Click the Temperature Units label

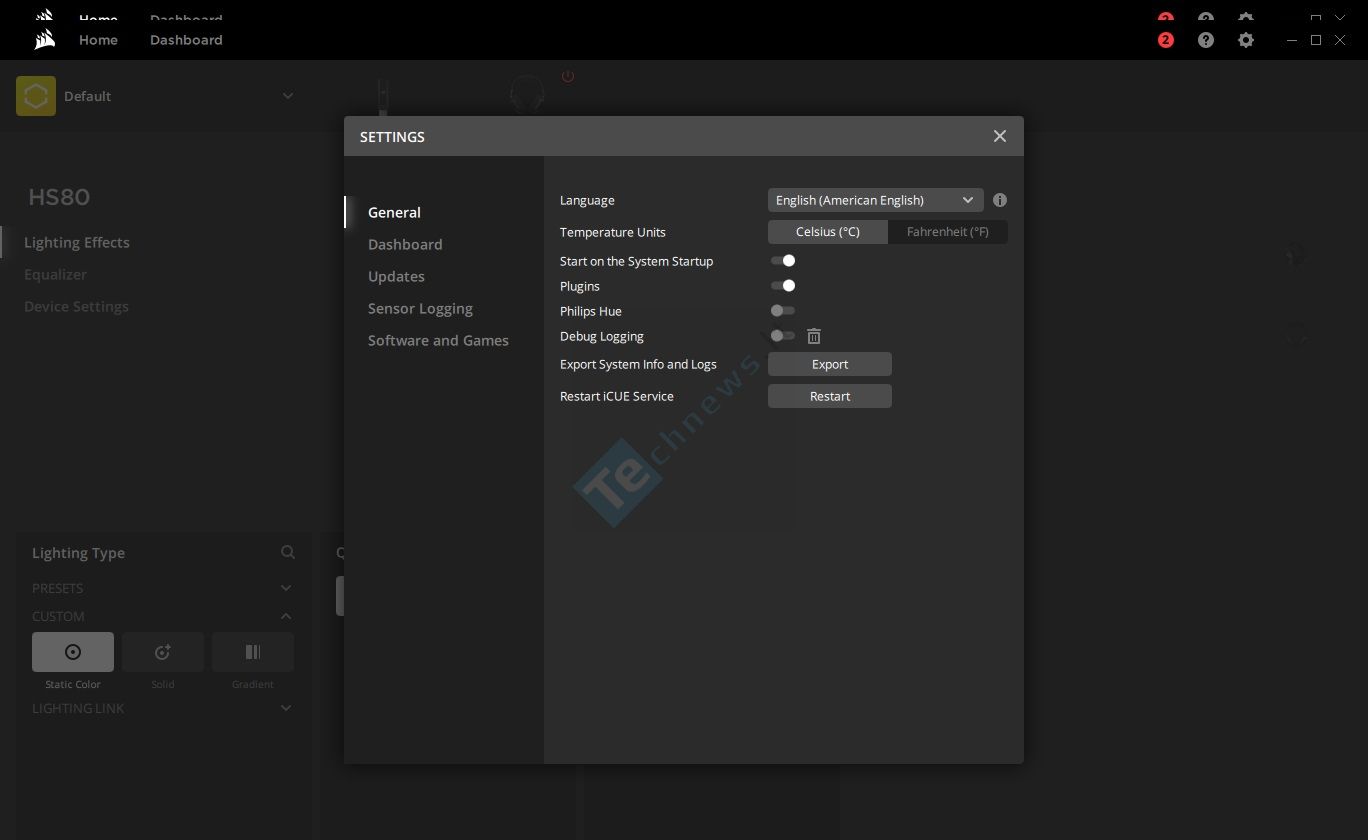tap(613, 232)
